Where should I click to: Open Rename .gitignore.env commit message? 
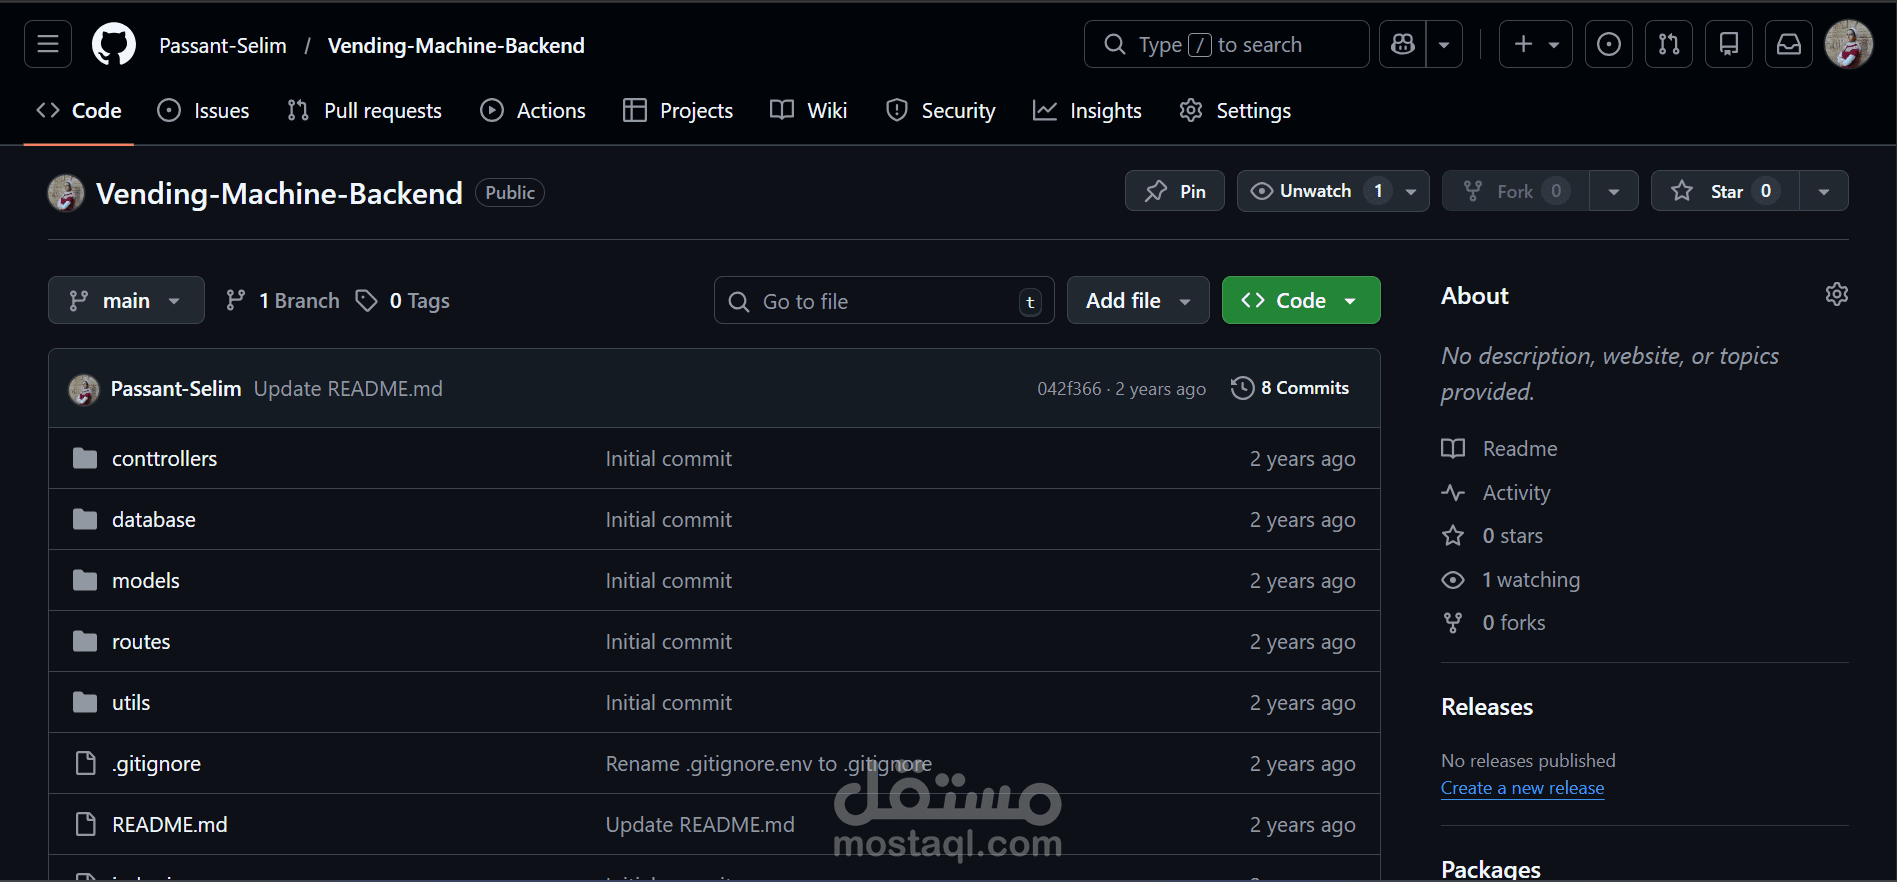click(768, 763)
